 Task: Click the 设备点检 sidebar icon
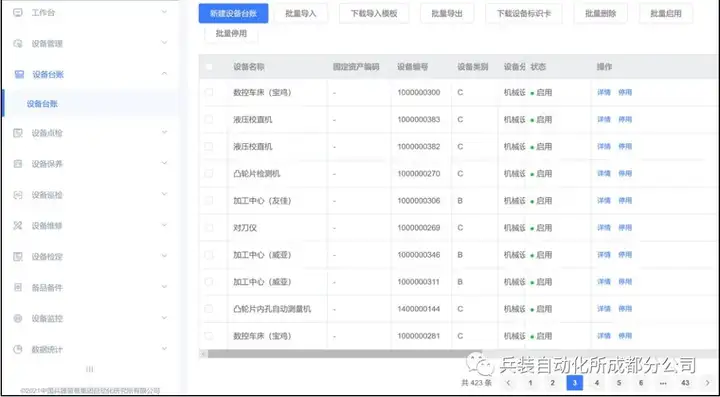[x=17, y=133]
